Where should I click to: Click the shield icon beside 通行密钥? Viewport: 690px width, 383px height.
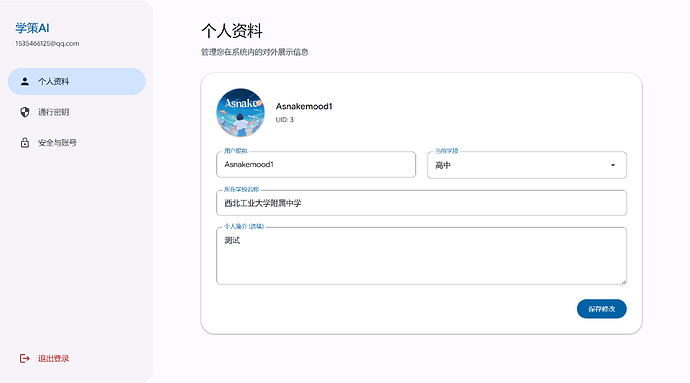[x=25, y=112]
